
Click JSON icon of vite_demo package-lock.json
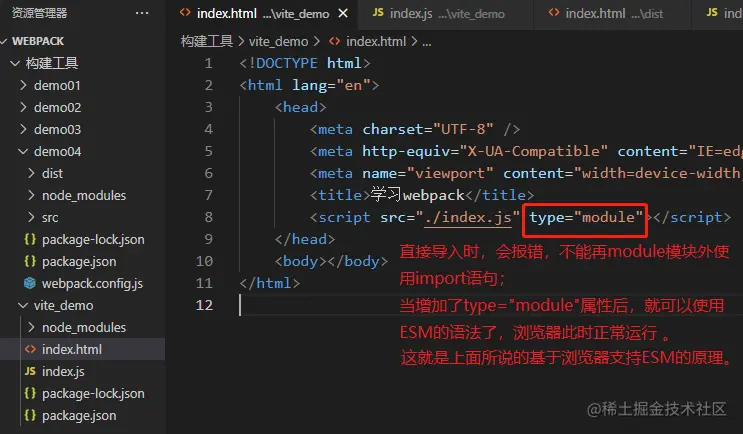(30, 393)
